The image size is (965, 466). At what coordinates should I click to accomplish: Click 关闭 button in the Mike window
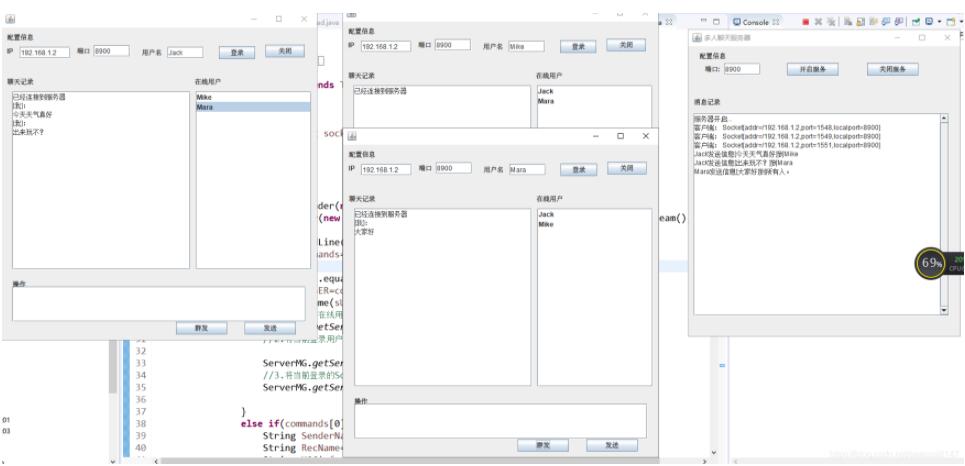pos(626,45)
